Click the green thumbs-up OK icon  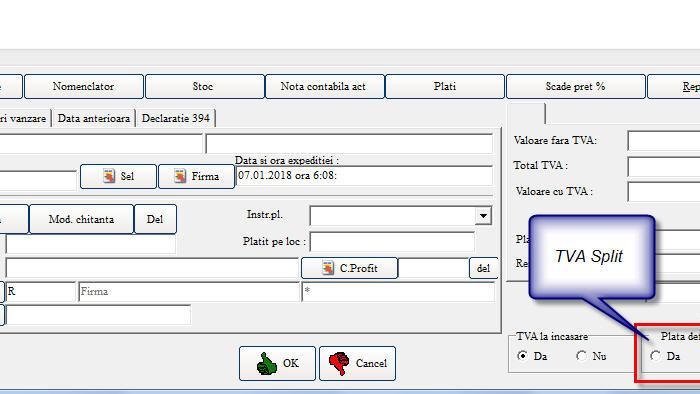[267, 364]
